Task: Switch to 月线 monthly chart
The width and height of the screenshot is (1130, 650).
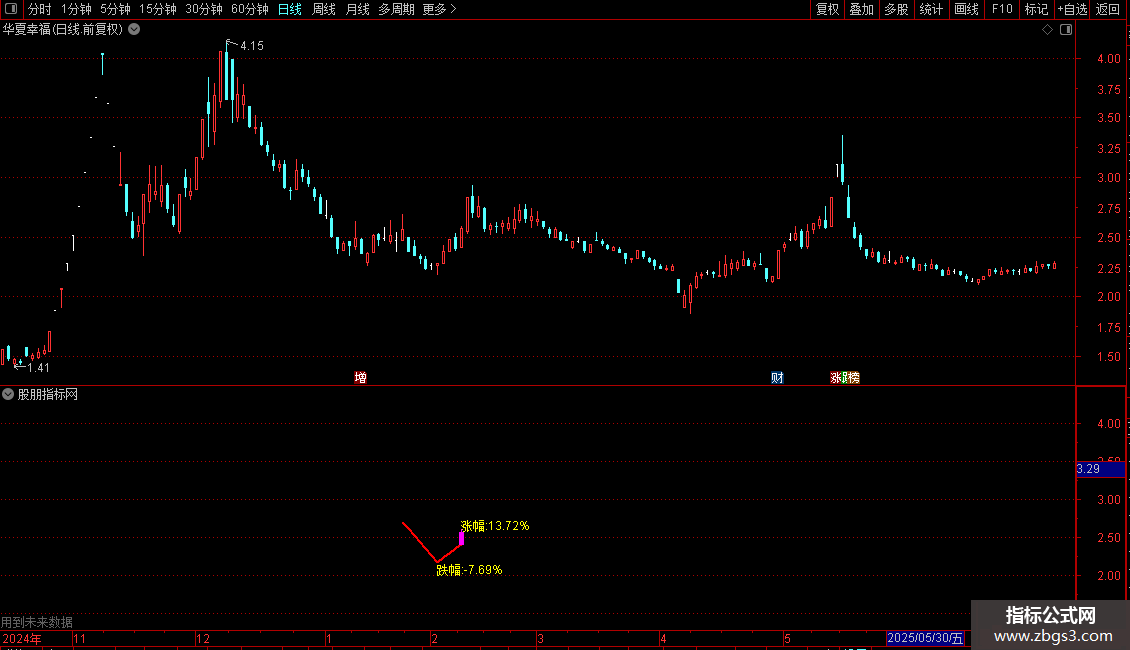Action: pos(357,9)
